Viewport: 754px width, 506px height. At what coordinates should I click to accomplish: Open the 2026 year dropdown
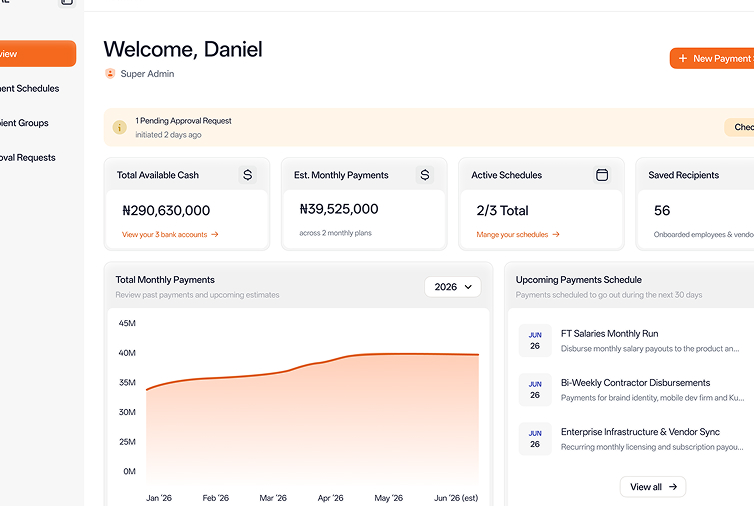[x=452, y=287]
